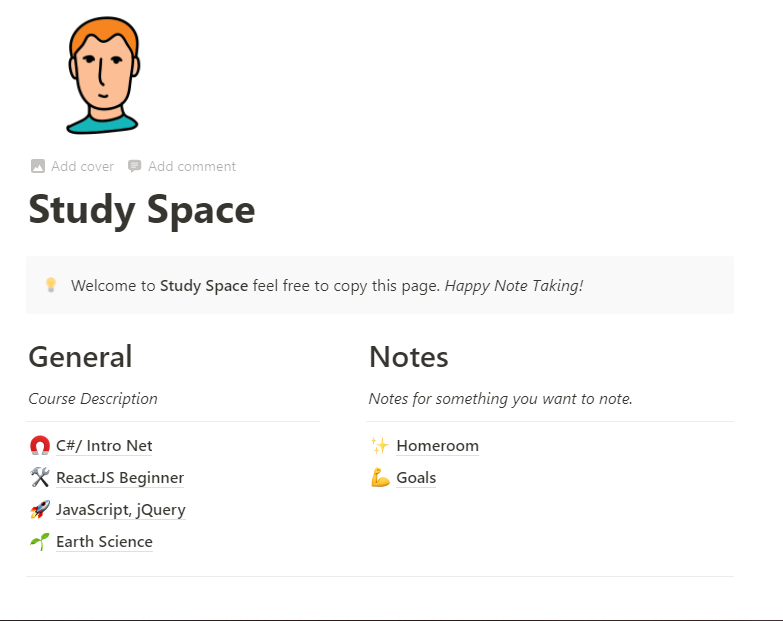Click the sparkles icon beside Homeroom
The image size is (783, 621).
pyautogui.click(x=380, y=446)
